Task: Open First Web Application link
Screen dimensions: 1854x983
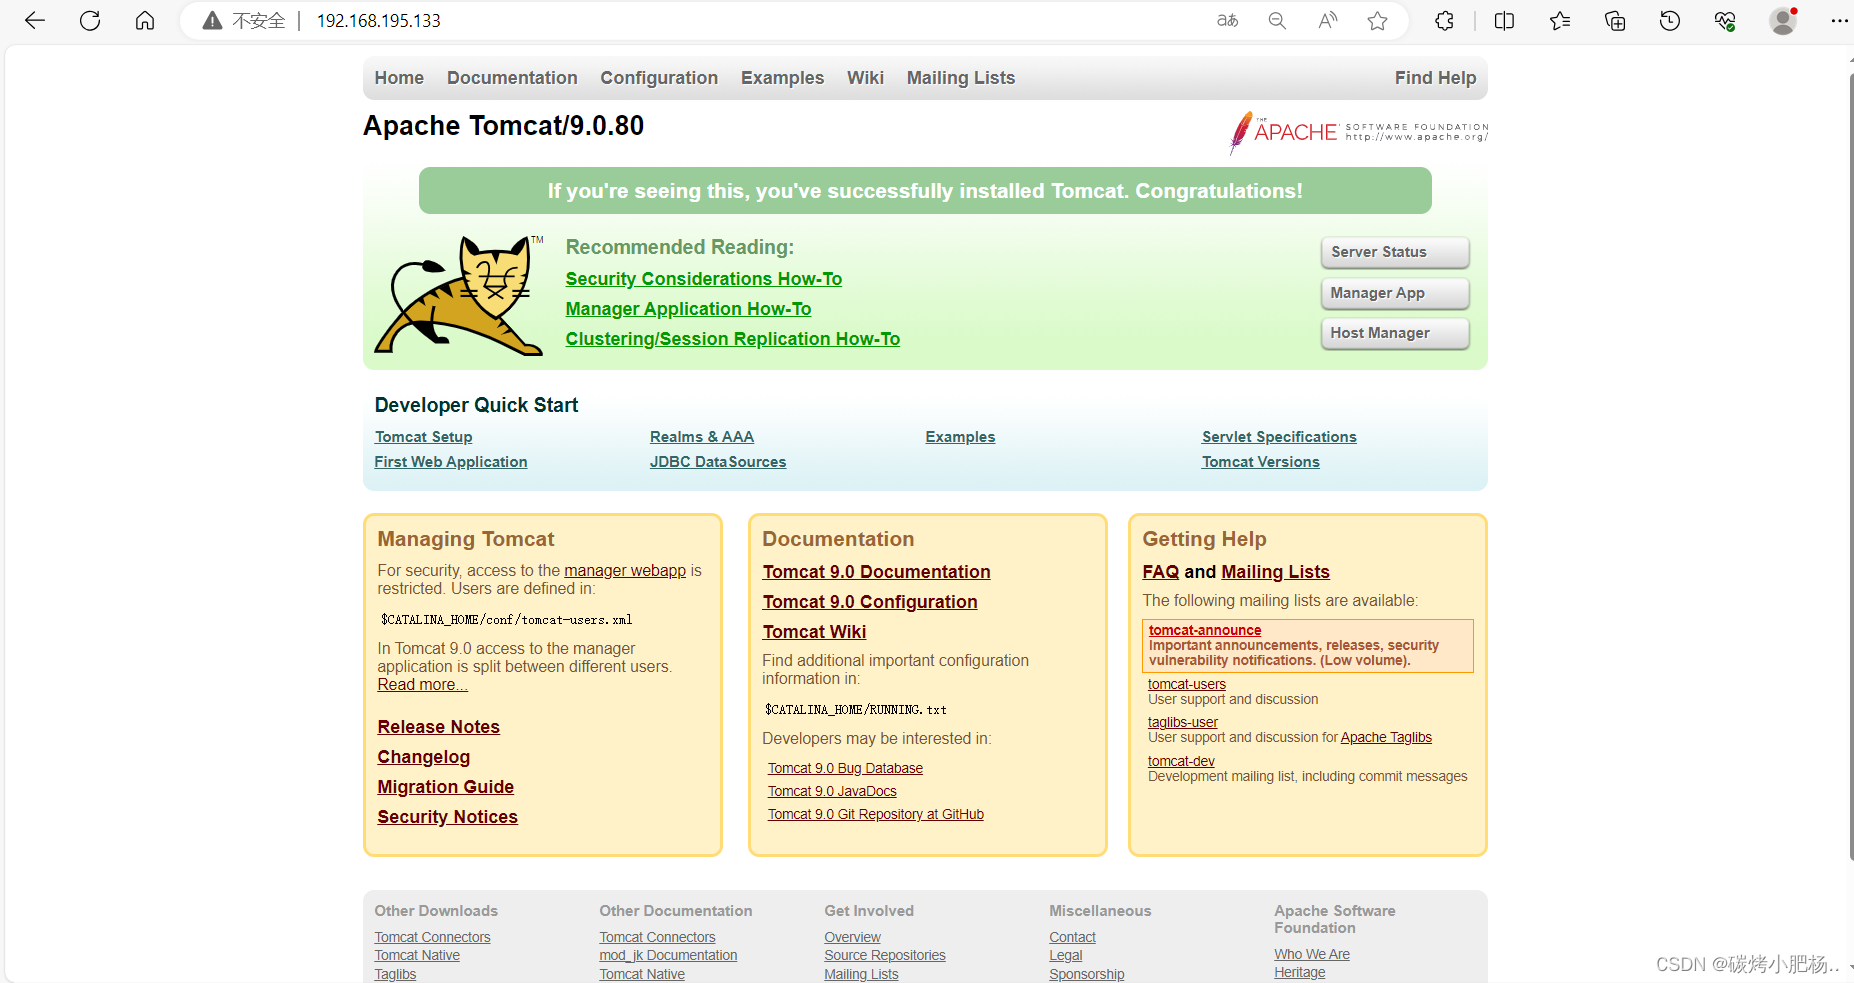Action: [451, 462]
